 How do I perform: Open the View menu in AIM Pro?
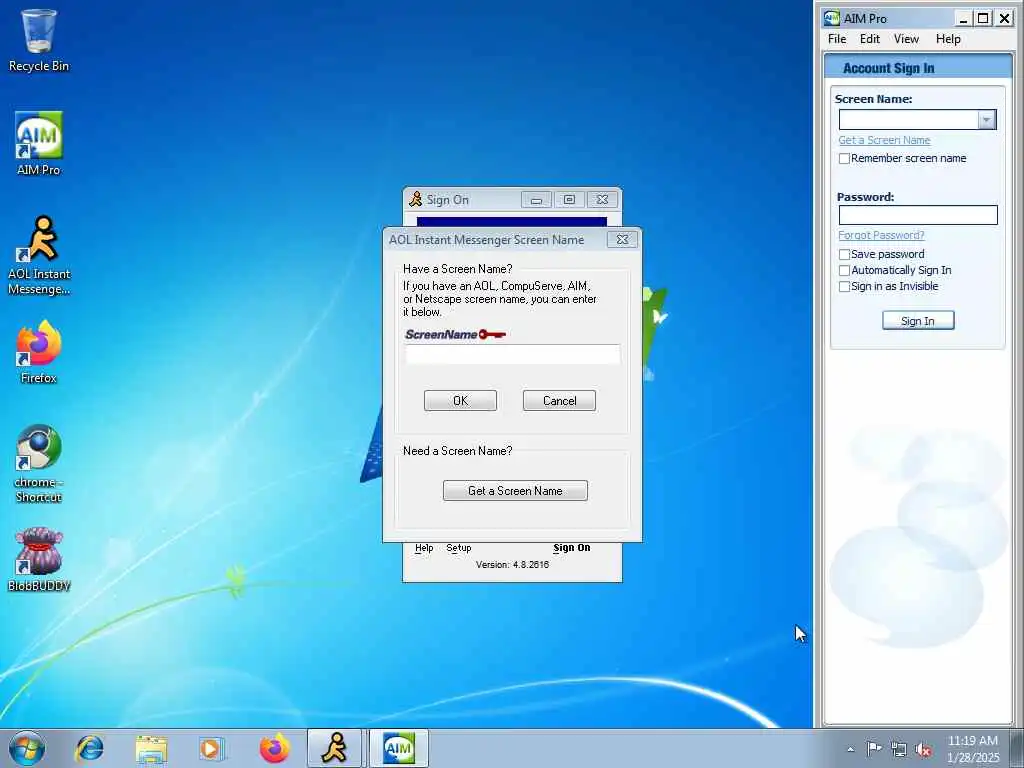(x=906, y=39)
